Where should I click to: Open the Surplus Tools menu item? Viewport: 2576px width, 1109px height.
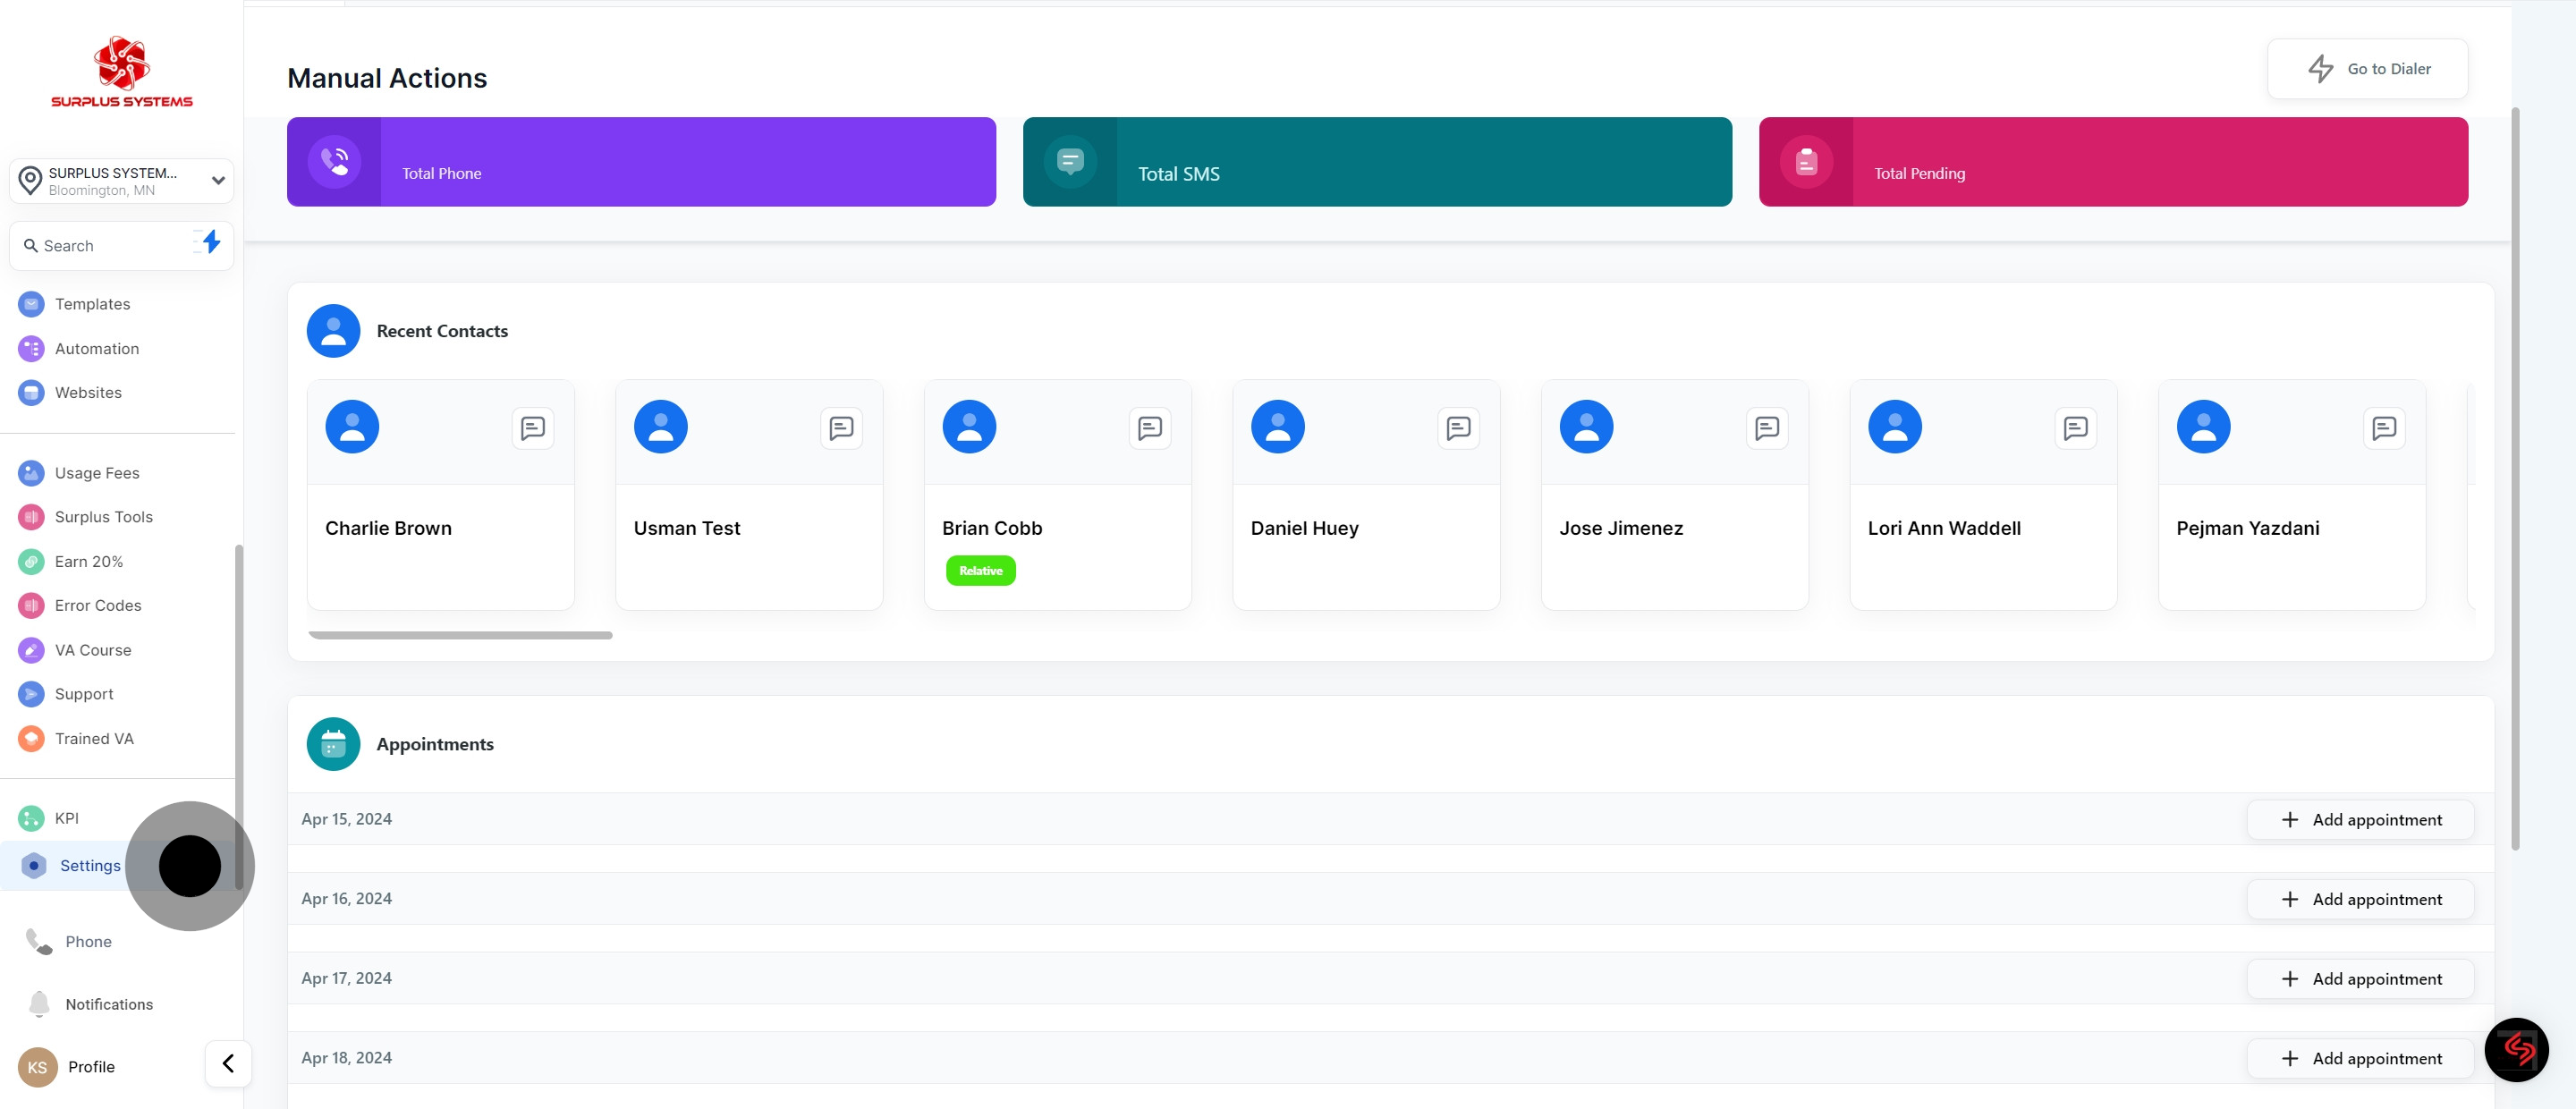pos(104,517)
